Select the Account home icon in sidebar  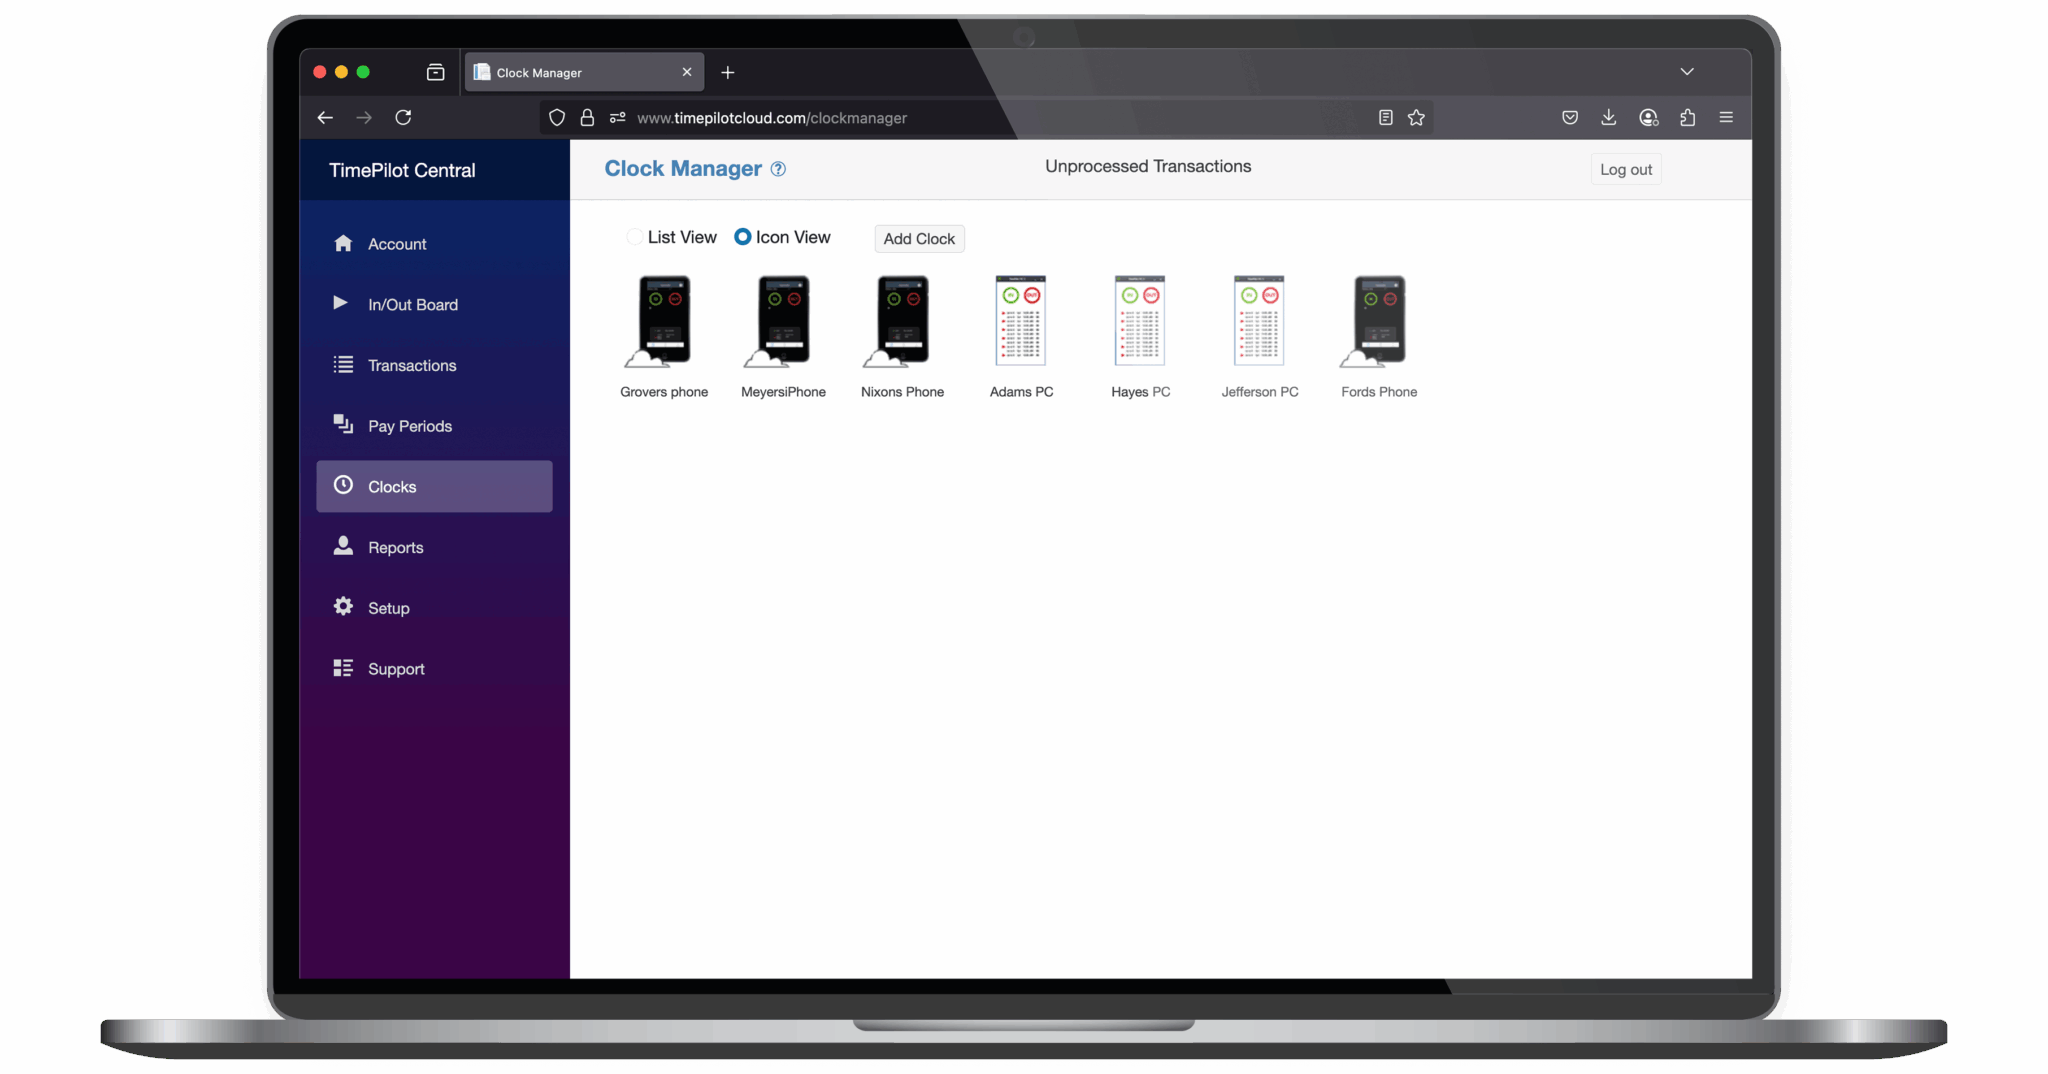pyautogui.click(x=343, y=243)
